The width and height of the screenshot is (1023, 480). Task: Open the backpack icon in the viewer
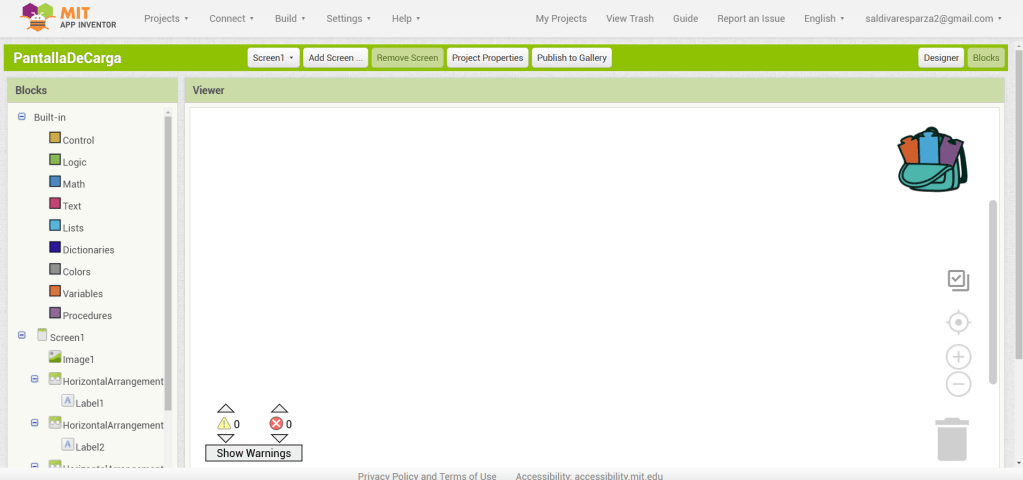pos(931,159)
